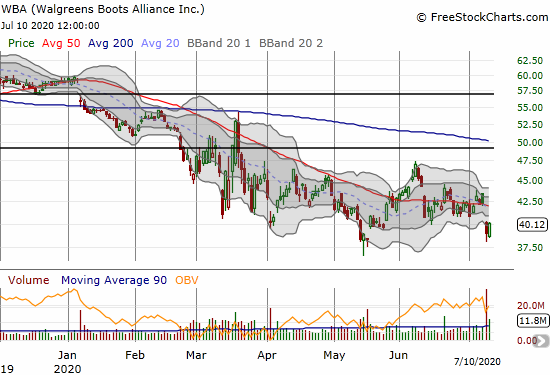The width and height of the screenshot is (550, 375).
Task: Click the 37.50 price axis label
Action: [x=530, y=247]
